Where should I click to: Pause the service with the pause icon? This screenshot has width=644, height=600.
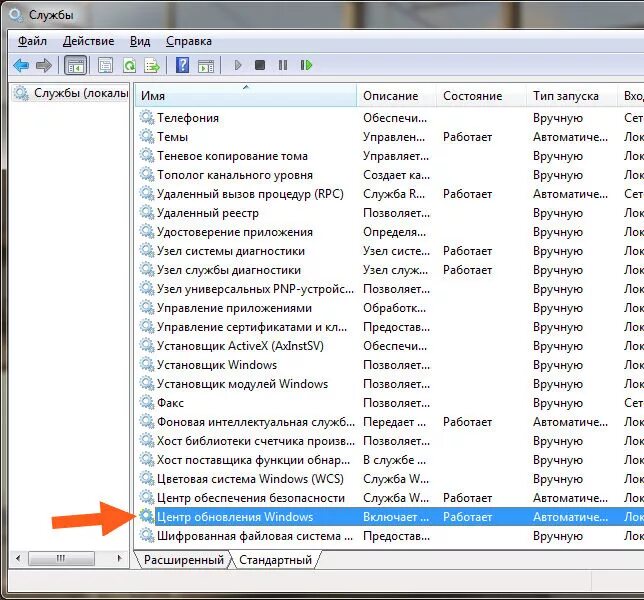(283, 65)
